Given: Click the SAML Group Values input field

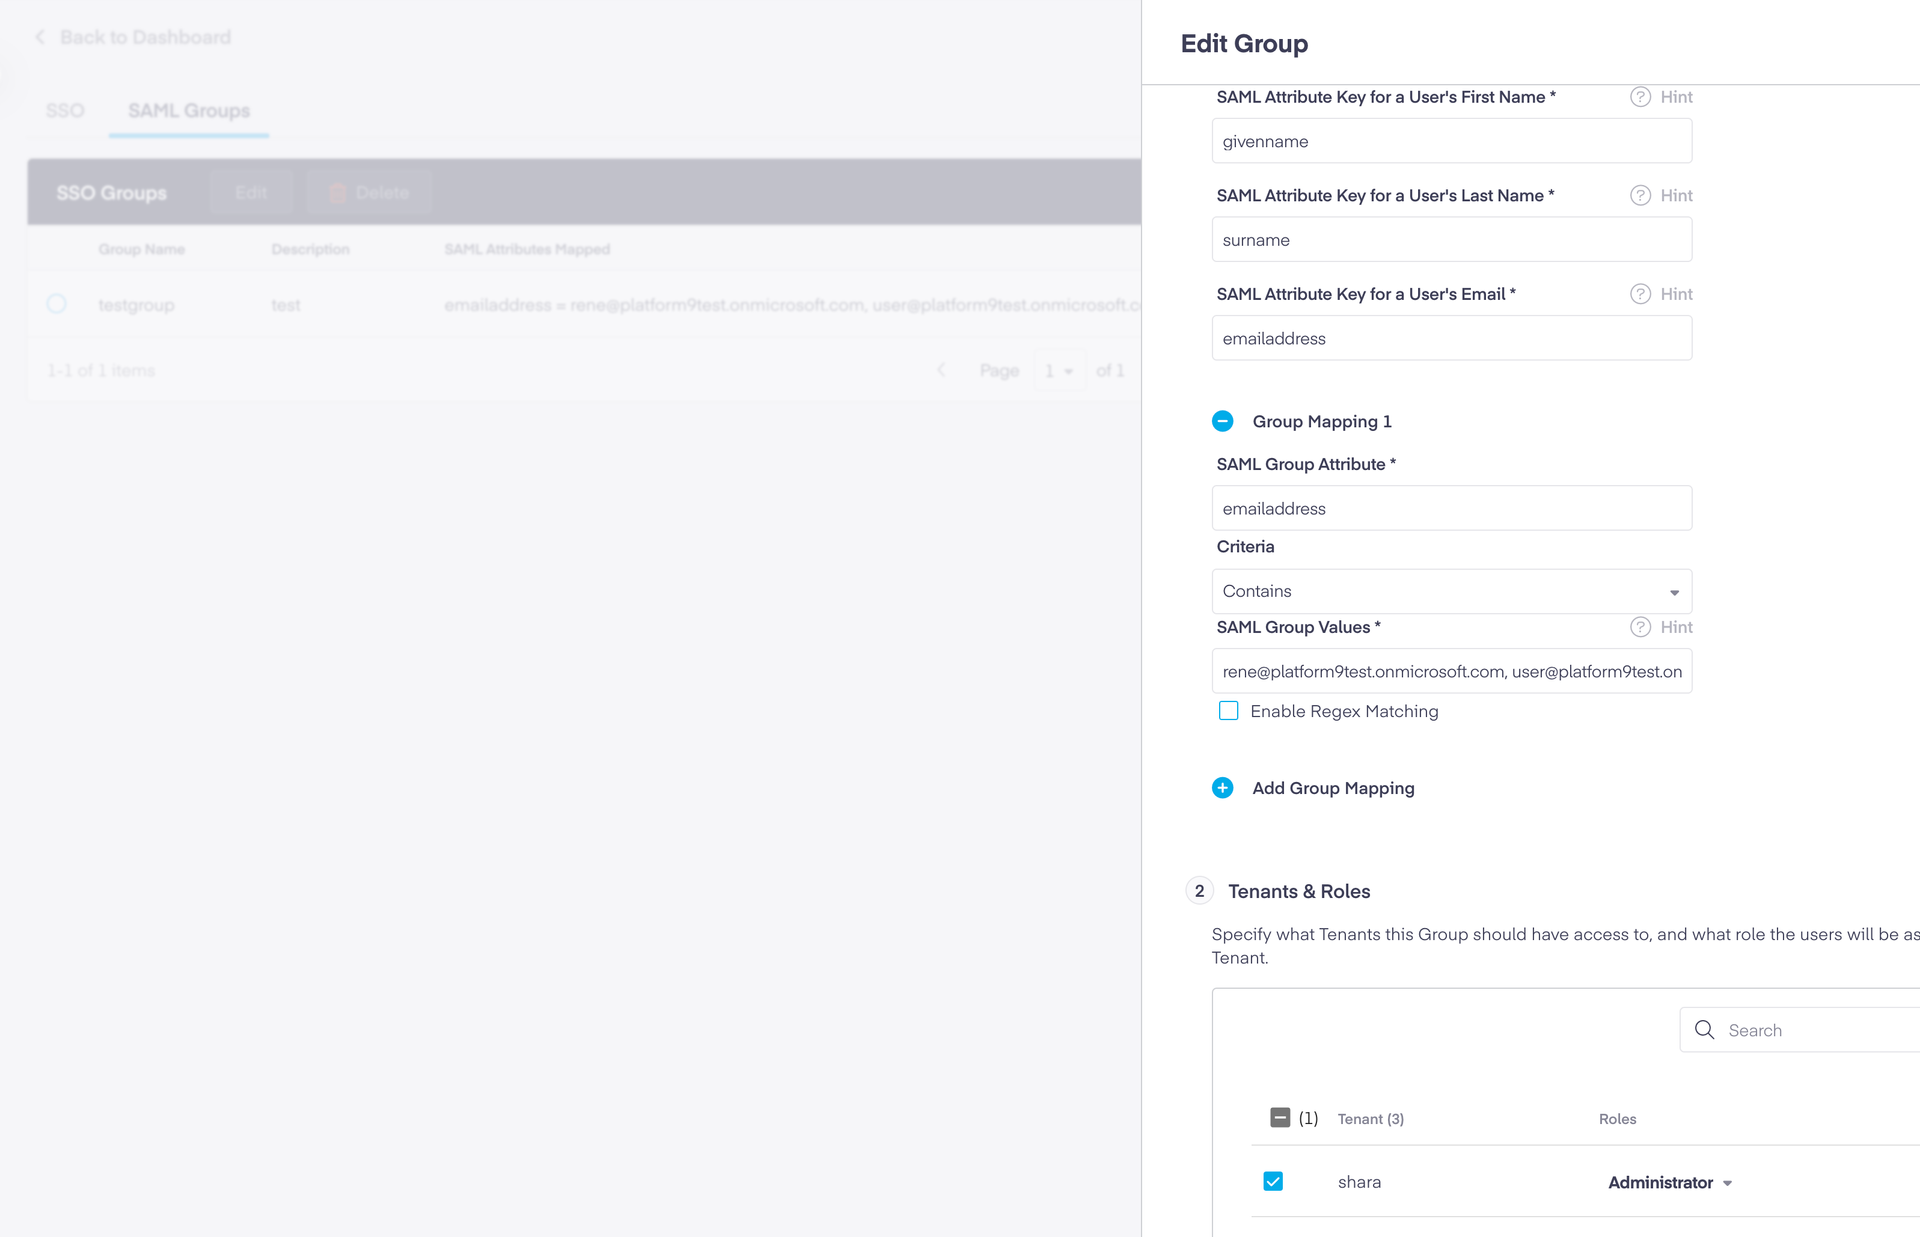Looking at the screenshot, I should click(x=1451, y=671).
